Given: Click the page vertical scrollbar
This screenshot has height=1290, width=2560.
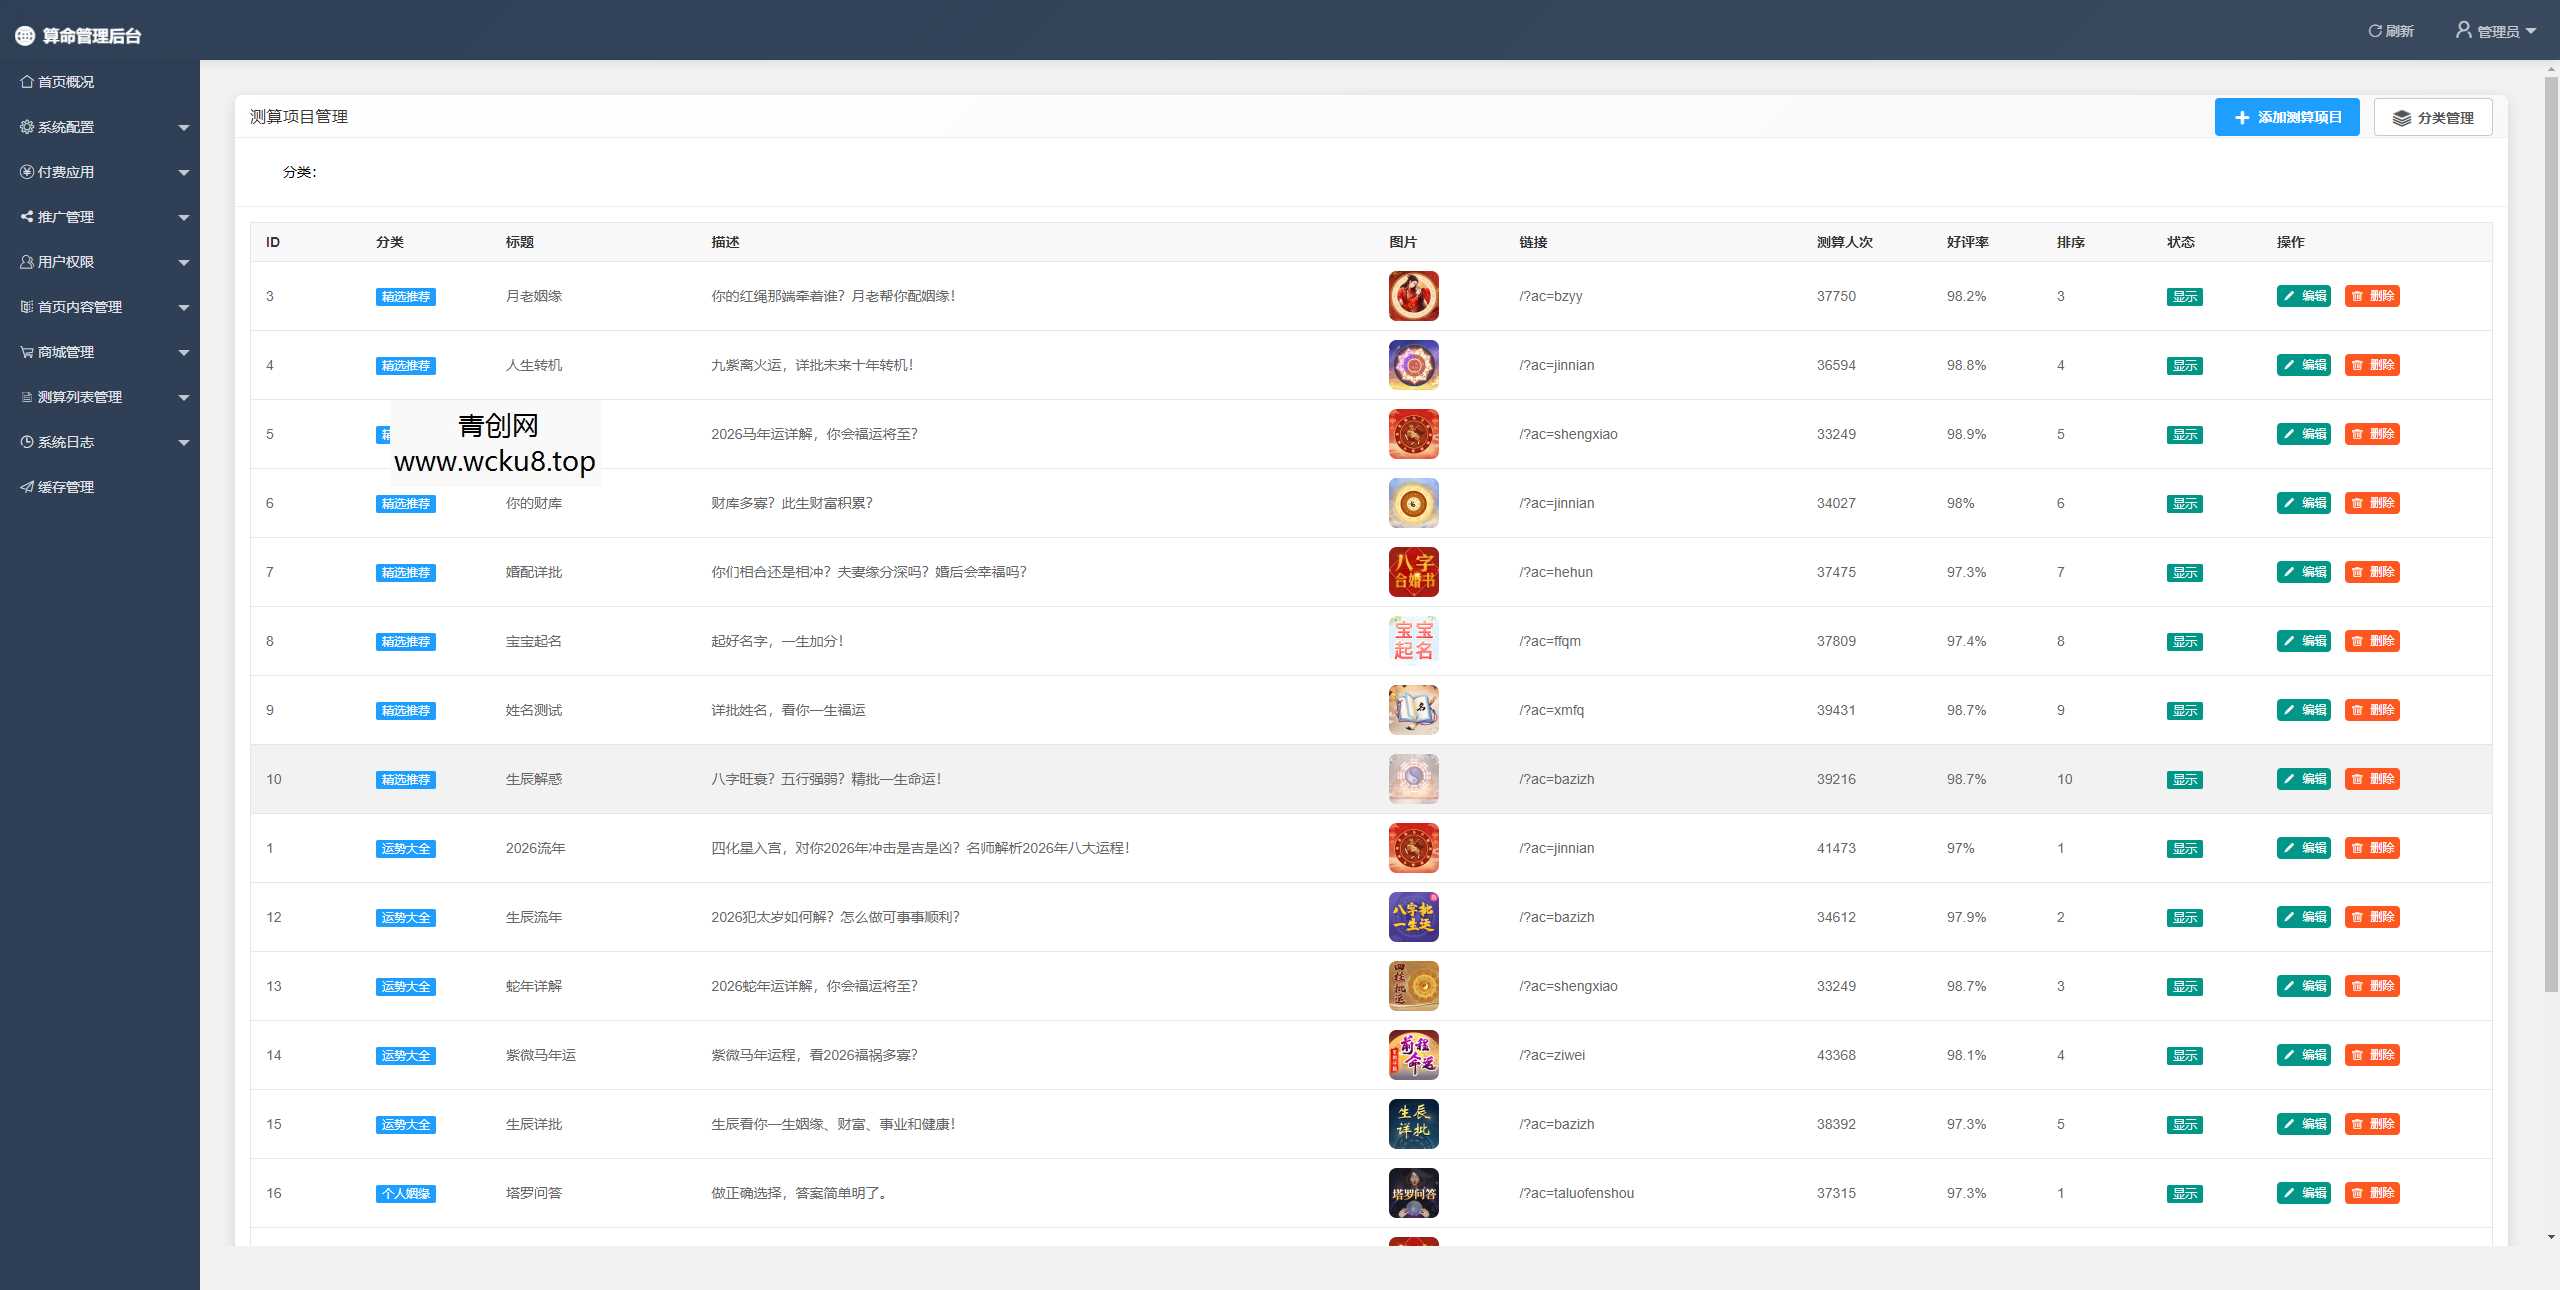Looking at the screenshot, I should click(x=2551, y=530).
